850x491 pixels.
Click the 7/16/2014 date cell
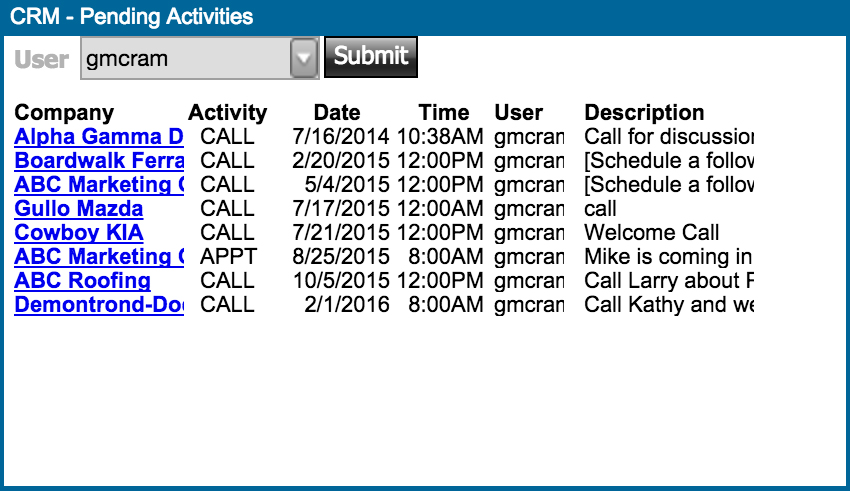(341, 137)
